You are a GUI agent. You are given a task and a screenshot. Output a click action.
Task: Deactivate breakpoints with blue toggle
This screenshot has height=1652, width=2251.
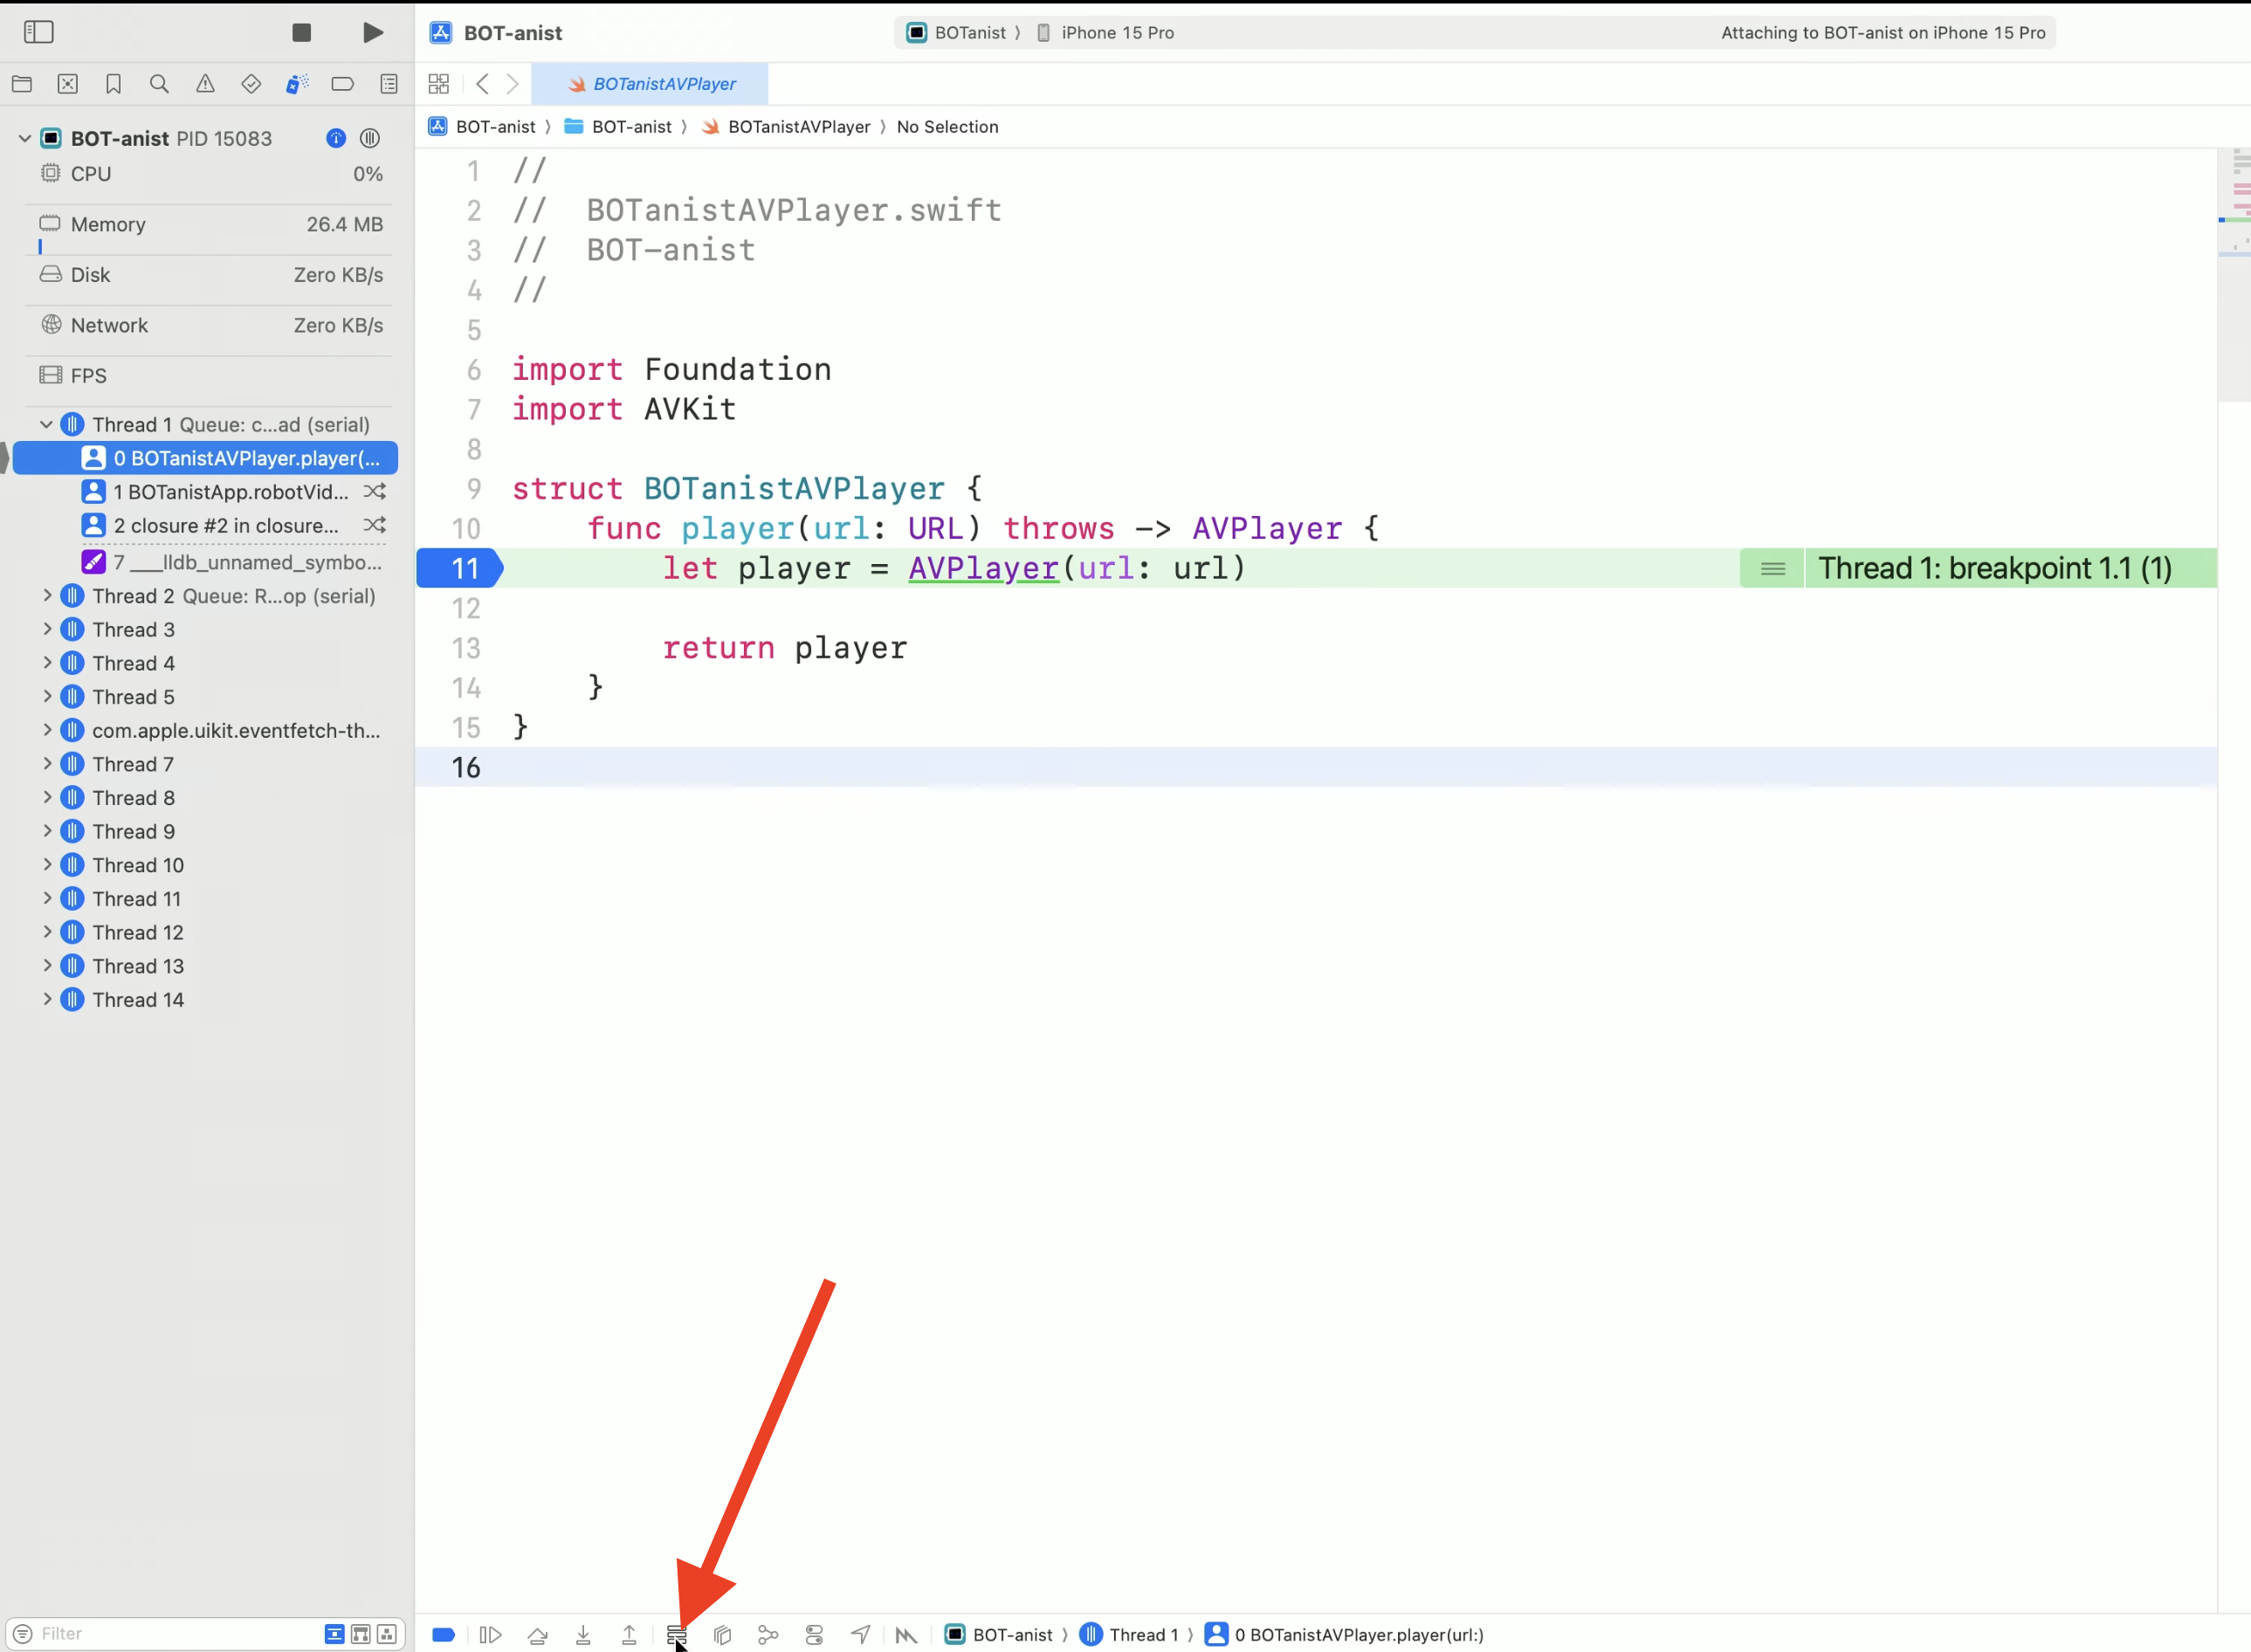click(x=444, y=1635)
